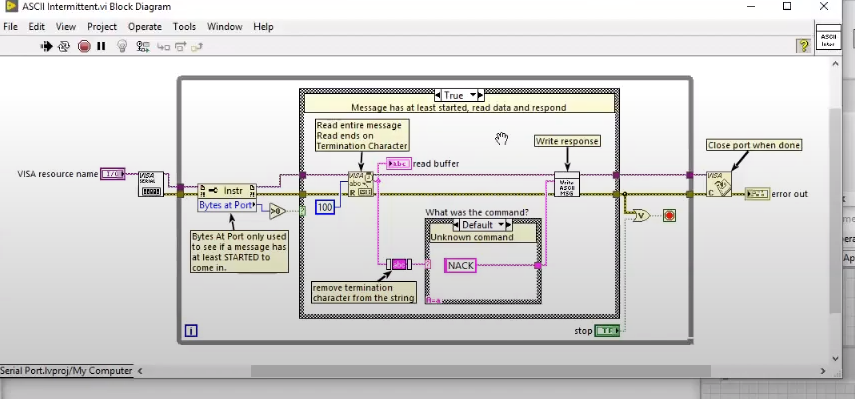Click the Unknown command subdiagram label
The width and height of the screenshot is (855, 399).
[x=482, y=237]
